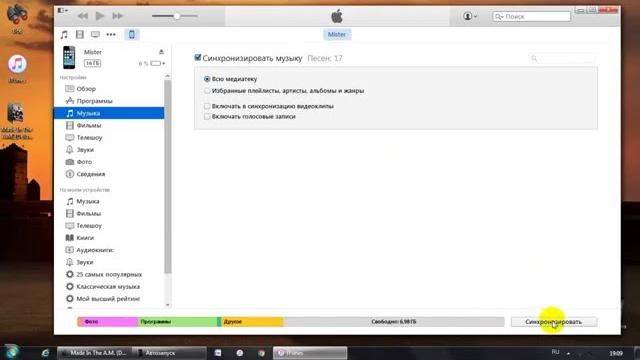The width and height of the screenshot is (640, 360).
Task: Open the 25 самых популярных playlist
Action: pos(109,274)
